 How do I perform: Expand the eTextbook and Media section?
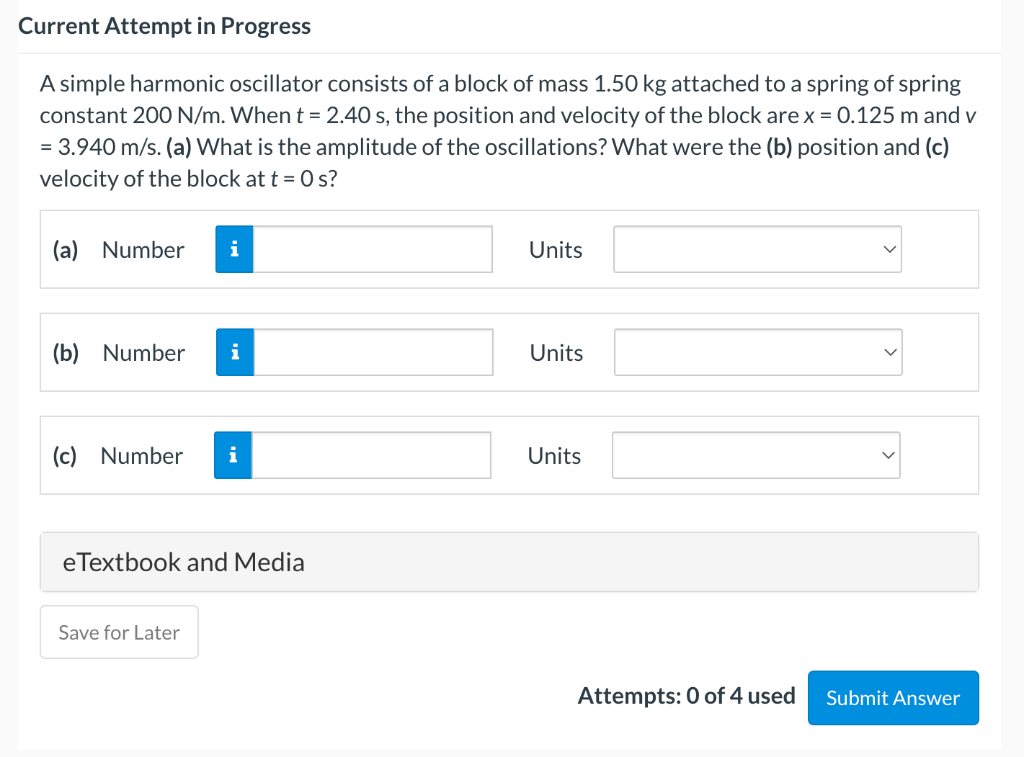(x=508, y=562)
